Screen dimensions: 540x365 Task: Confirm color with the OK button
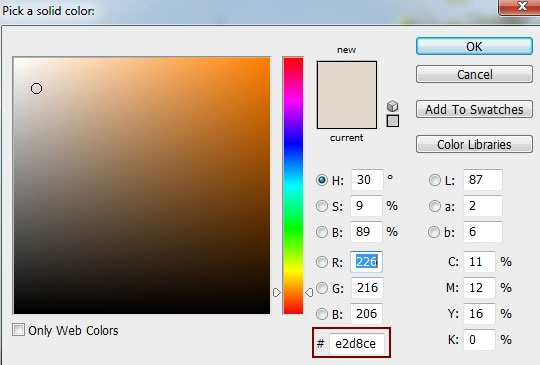[x=474, y=46]
